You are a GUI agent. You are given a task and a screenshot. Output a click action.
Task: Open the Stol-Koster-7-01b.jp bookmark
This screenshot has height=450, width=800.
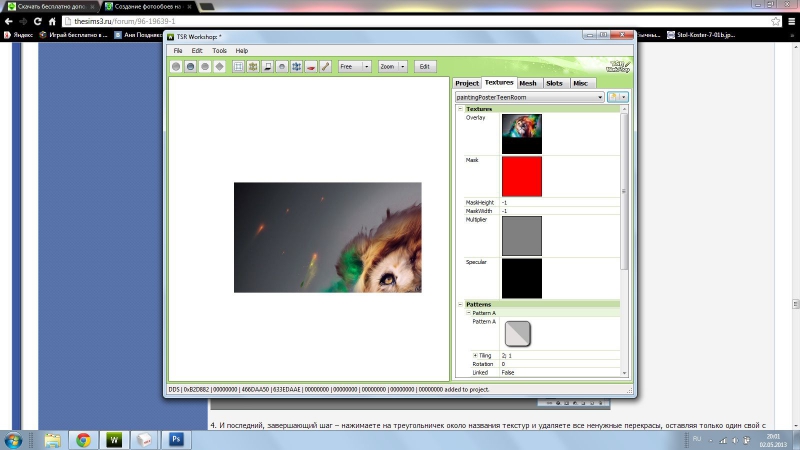[701, 35]
